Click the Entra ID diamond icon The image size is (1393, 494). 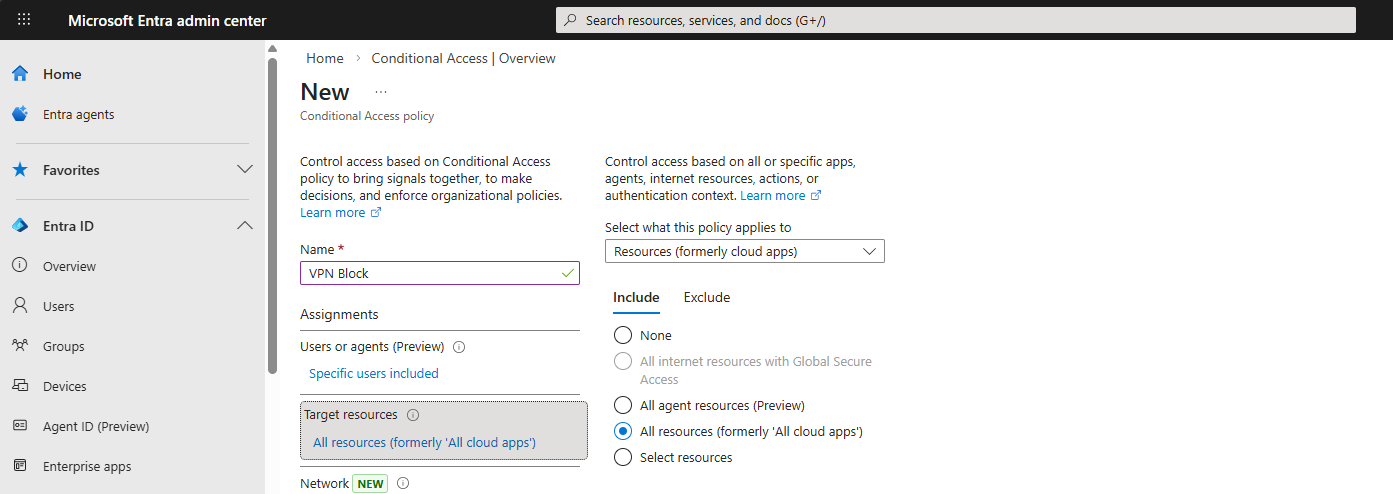point(20,226)
